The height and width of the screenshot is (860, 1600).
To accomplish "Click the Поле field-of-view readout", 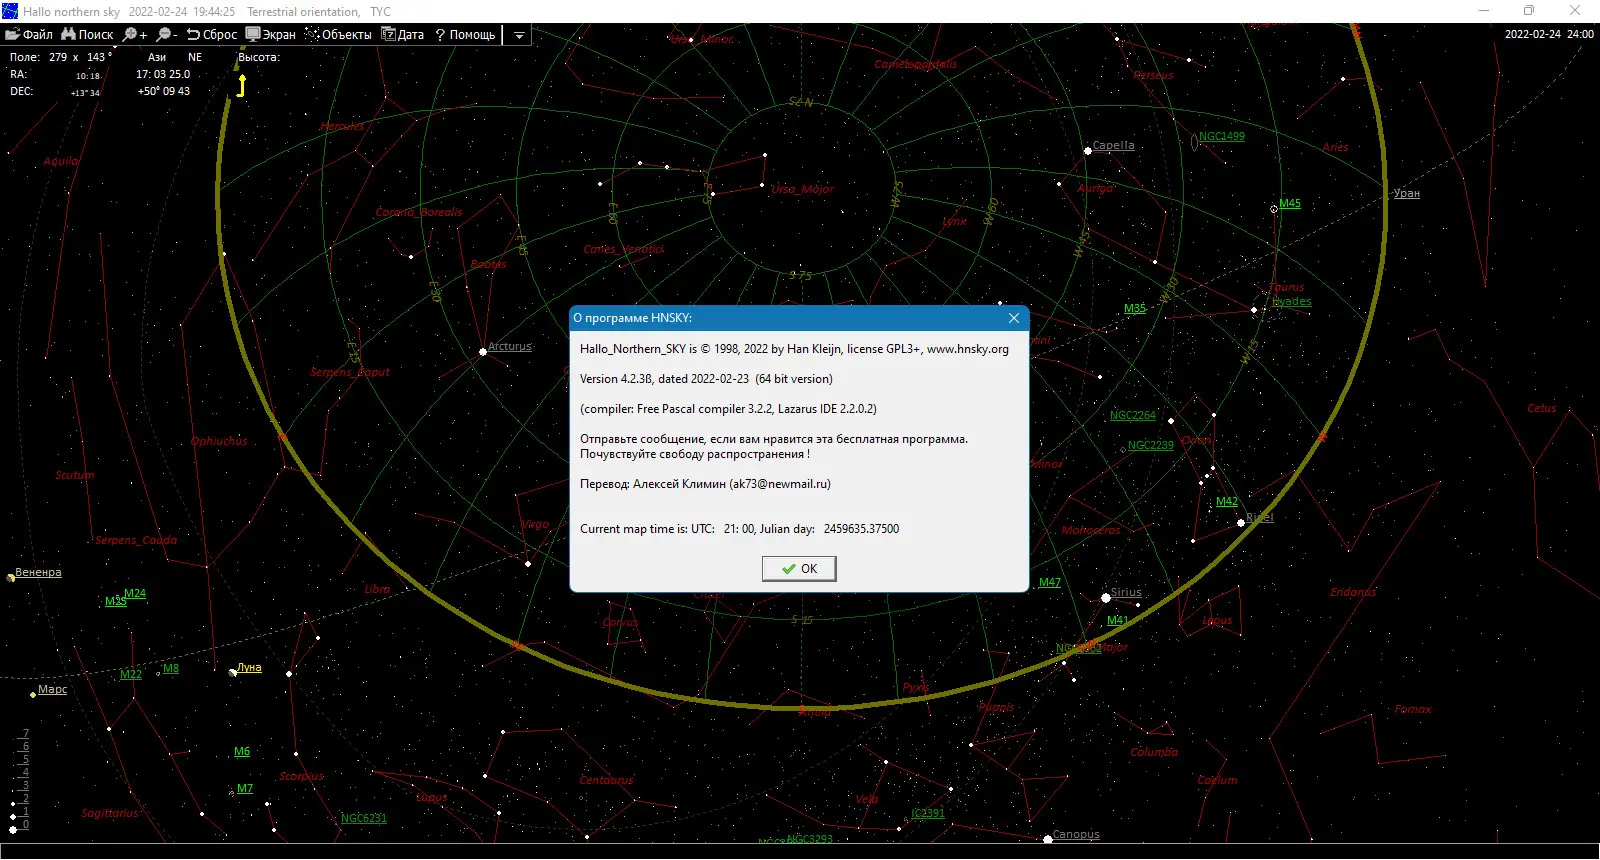I will pos(60,58).
